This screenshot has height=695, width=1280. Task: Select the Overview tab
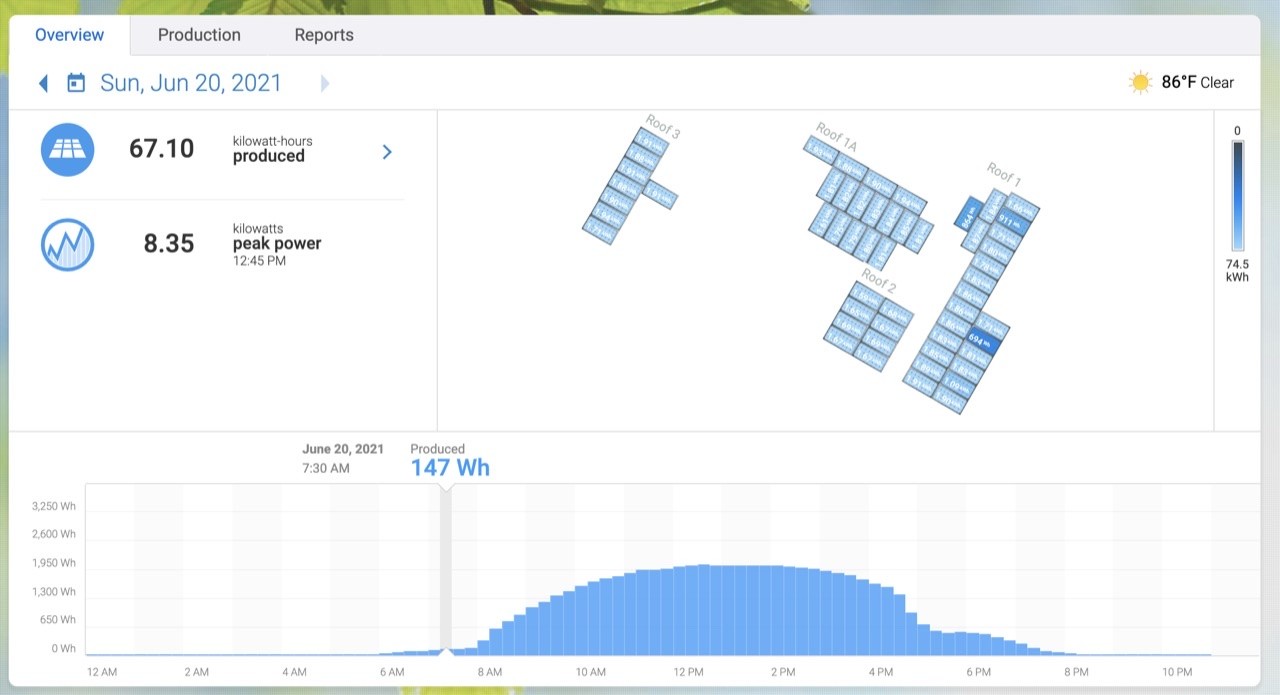(x=69, y=35)
